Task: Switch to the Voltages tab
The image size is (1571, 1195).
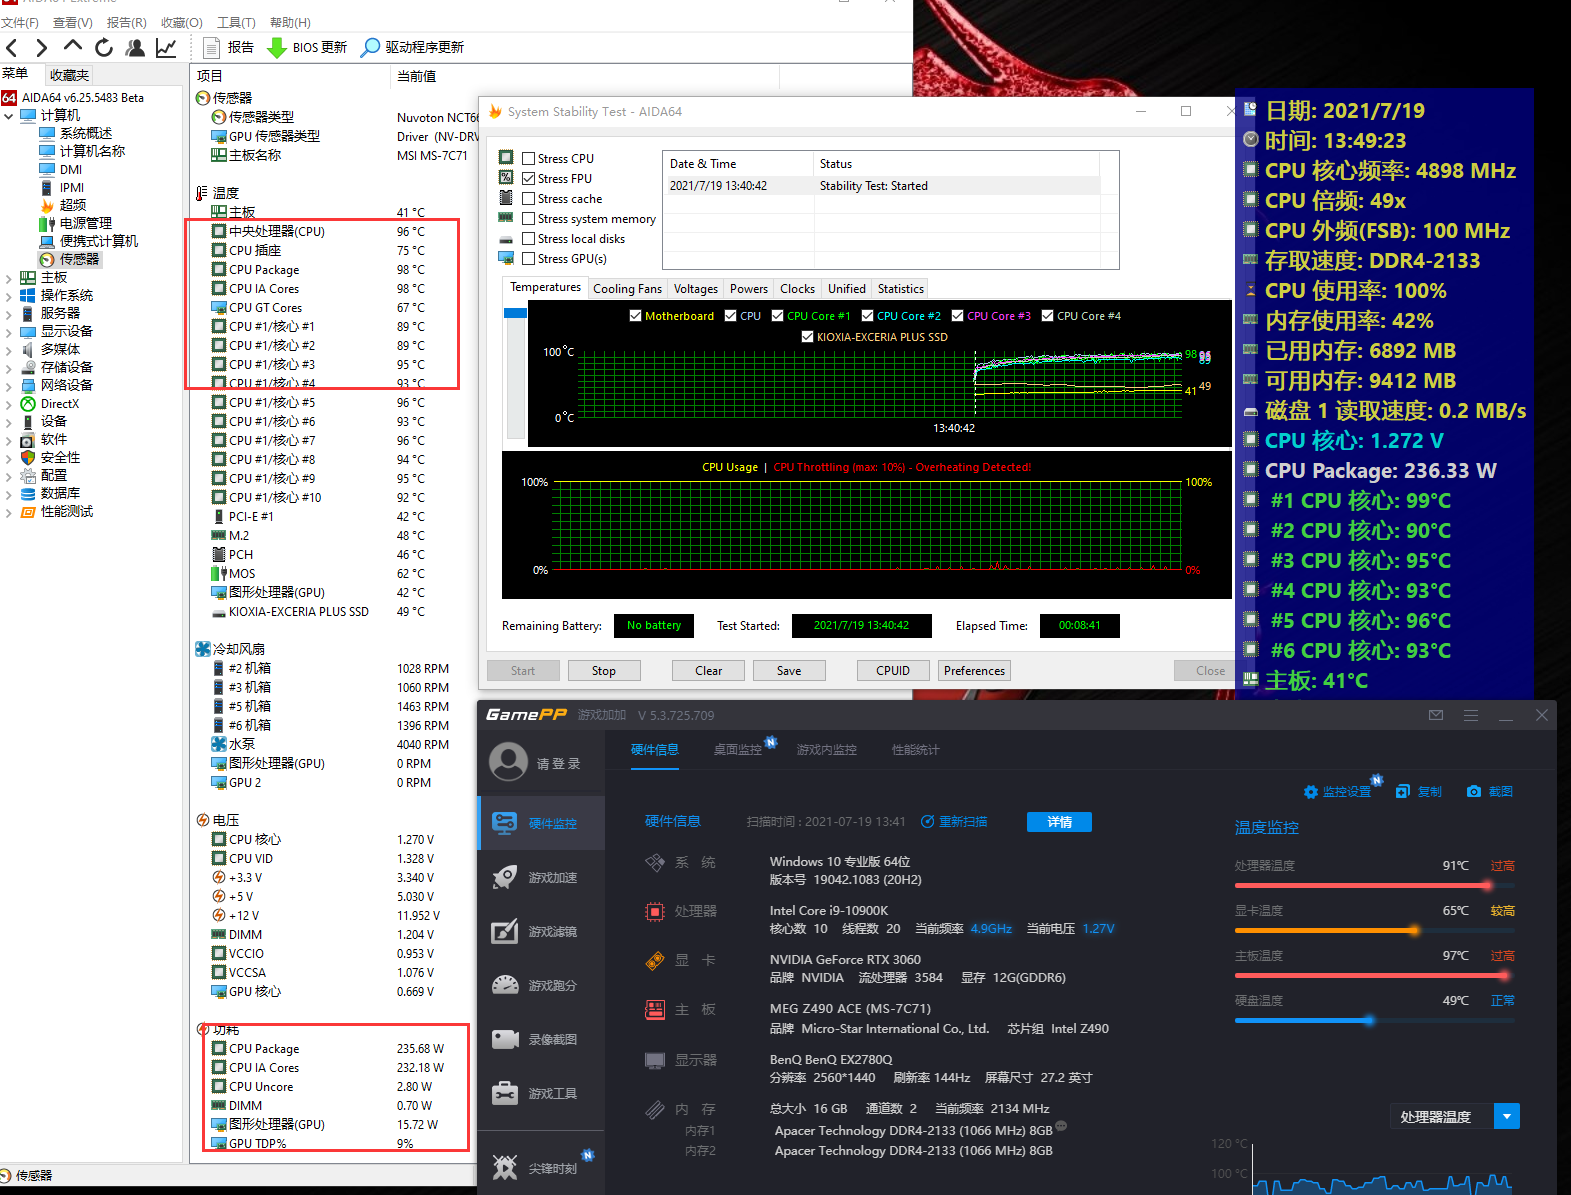Action: (x=695, y=289)
